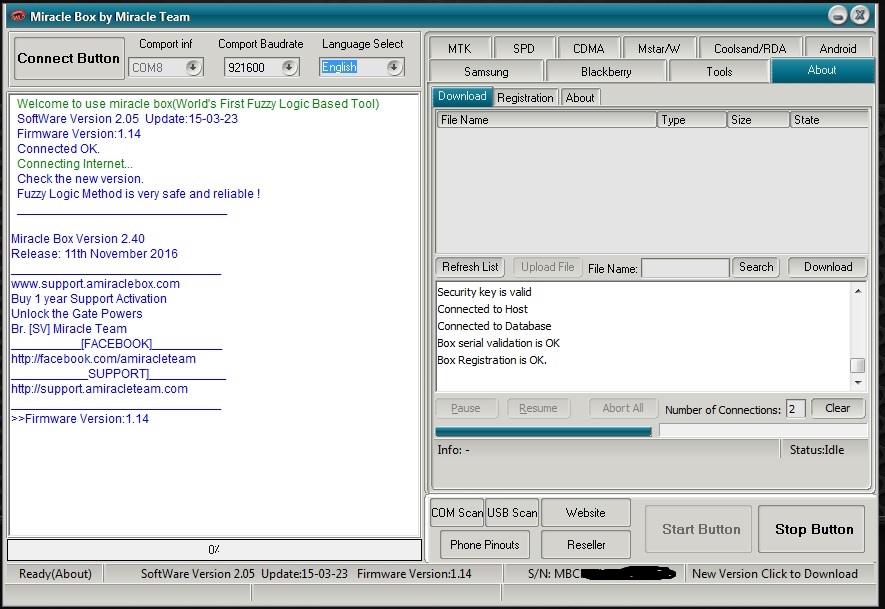Sort by File Name column header
The height and width of the screenshot is (609, 885).
546,120
